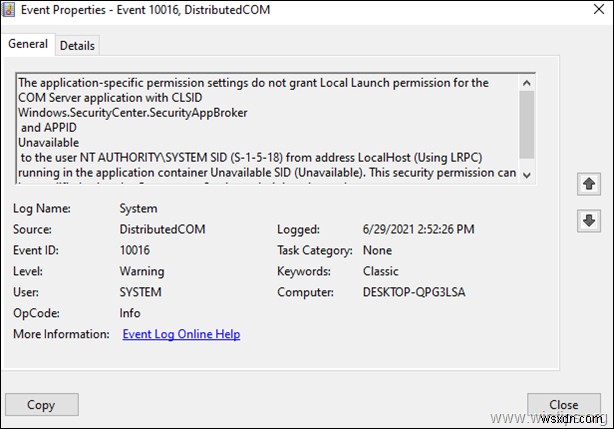Viewport: 614px width, 429px height.
Task: Click the OpCode value Info
Action: click(130, 313)
